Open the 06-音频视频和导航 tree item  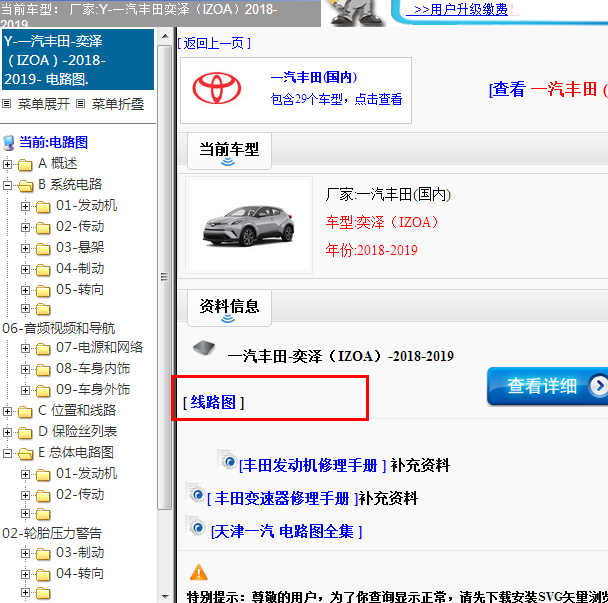pyautogui.click(x=59, y=328)
